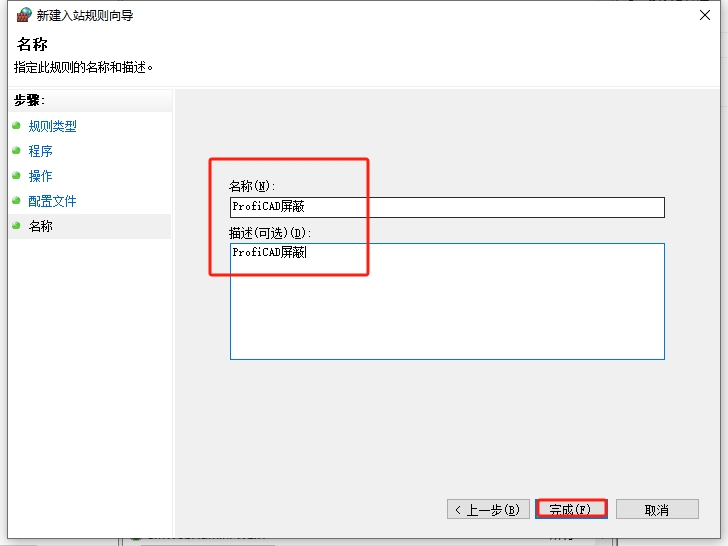Viewport: 728px width, 546px height.
Task: Click the green bullet beside 配置文件
Action: click(16, 201)
